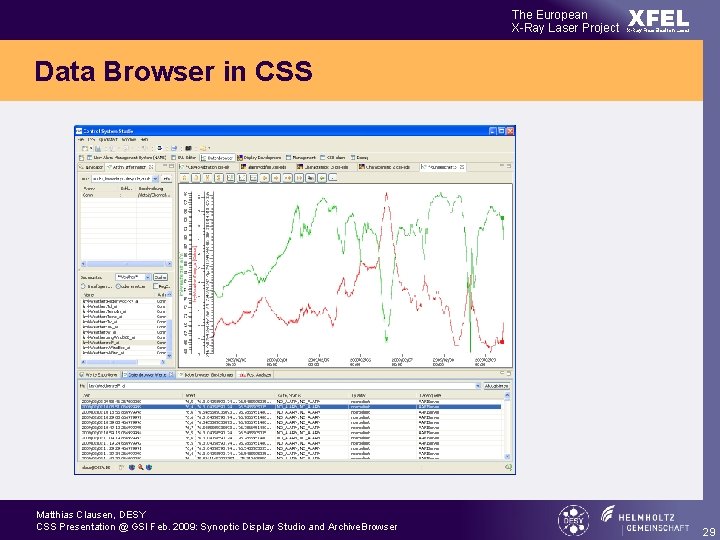Expand the archive URL dropdown arrow

tap(155, 179)
